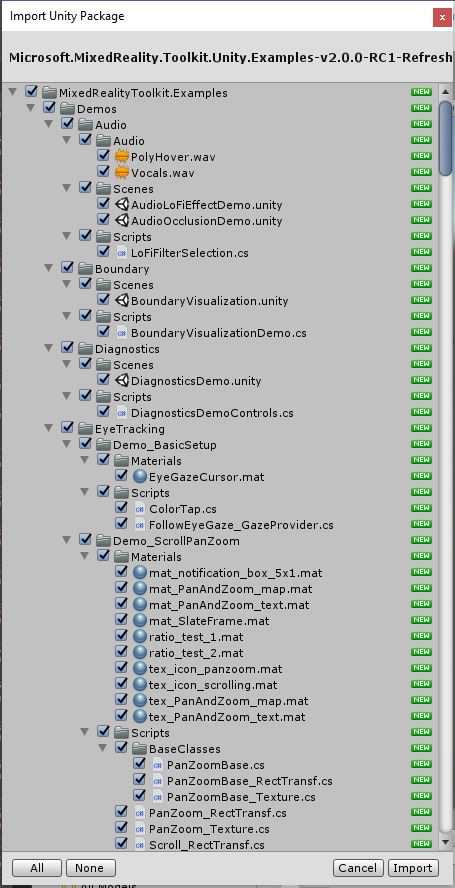Click the DiagnosticsDemoControls.cs script icon
The image size is (455, 888).
point(122,412)
